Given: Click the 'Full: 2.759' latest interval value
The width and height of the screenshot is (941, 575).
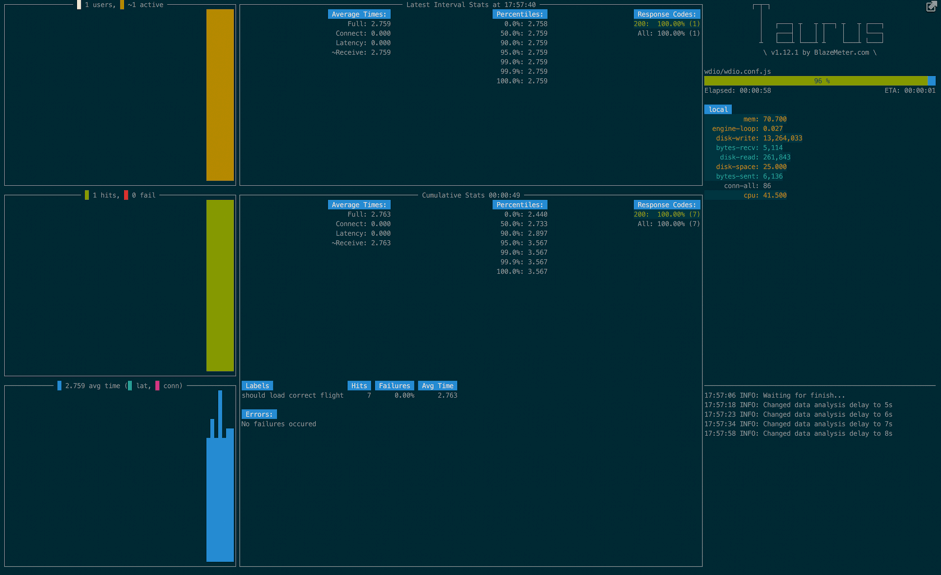Looking at the screenshot, I should (x=368, y=24).
